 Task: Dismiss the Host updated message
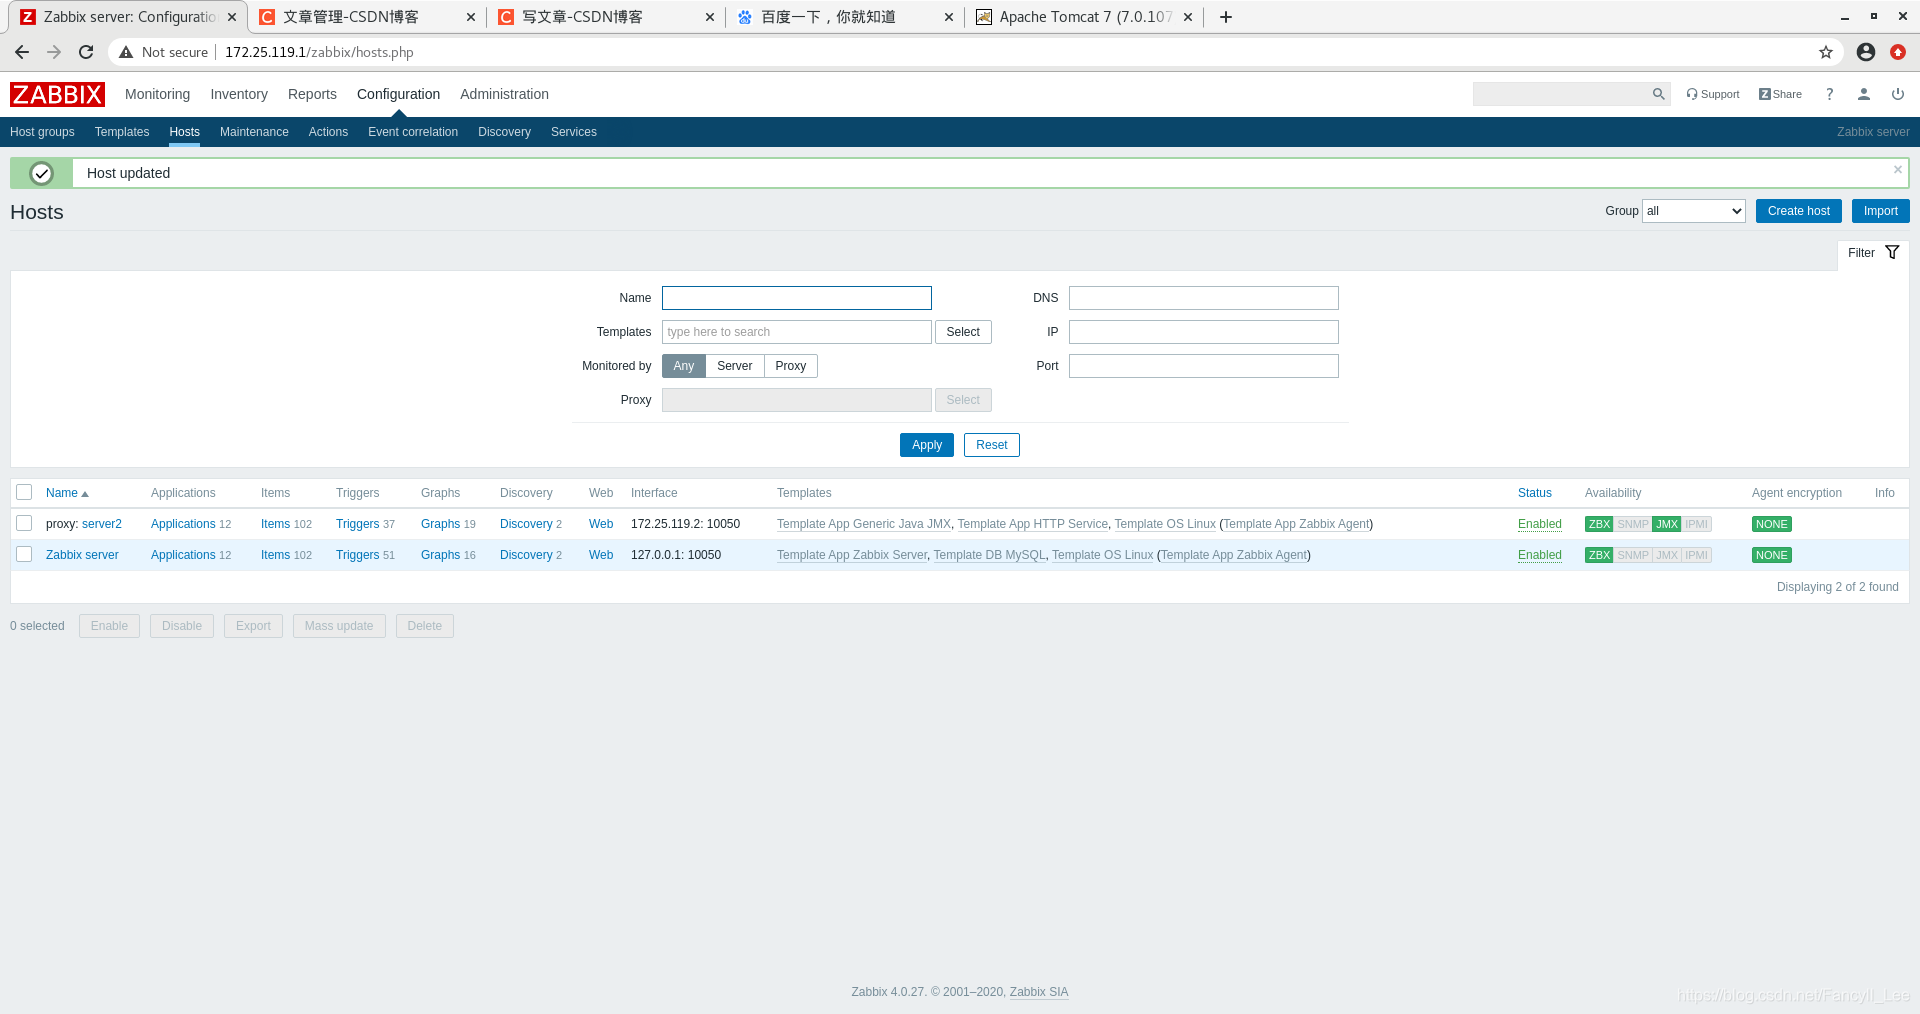point(1898,169)
